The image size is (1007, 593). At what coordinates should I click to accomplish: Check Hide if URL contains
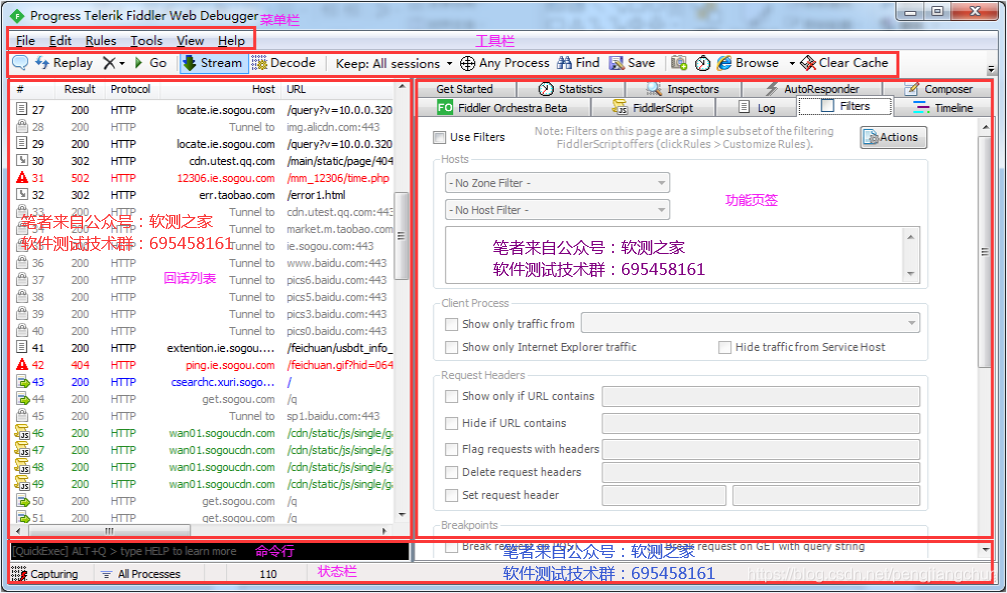tap(451, 423)
